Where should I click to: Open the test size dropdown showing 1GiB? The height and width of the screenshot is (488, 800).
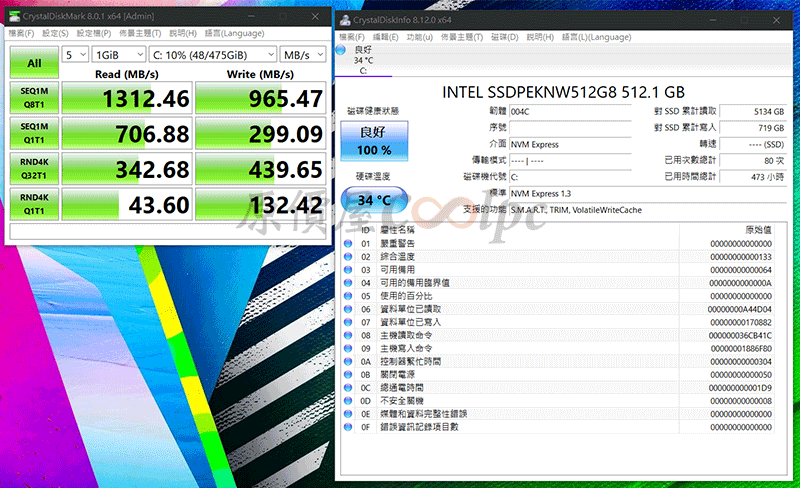click(119, 55)
